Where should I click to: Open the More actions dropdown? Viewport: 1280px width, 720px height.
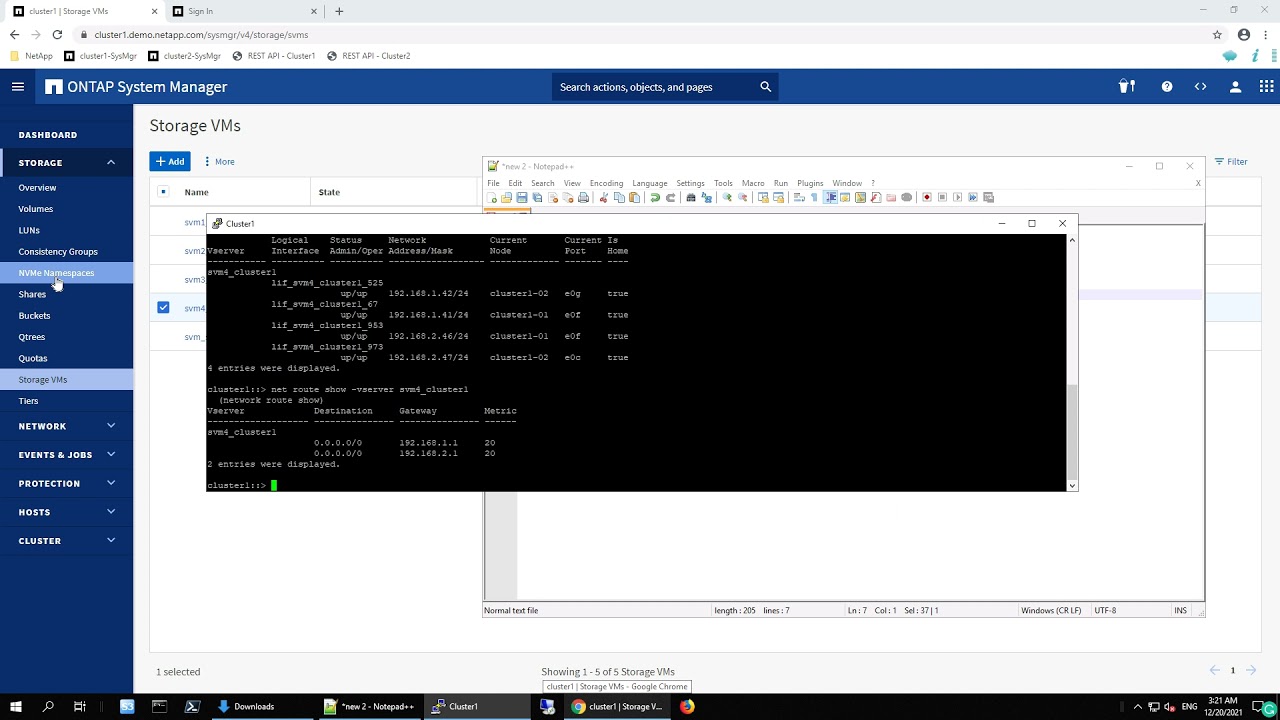pyautogui.click(x=219, y=161)
